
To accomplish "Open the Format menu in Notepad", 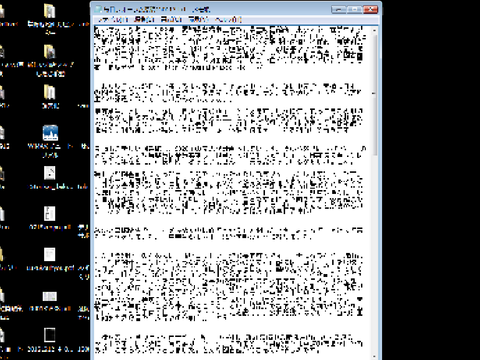I will point(171,20).
